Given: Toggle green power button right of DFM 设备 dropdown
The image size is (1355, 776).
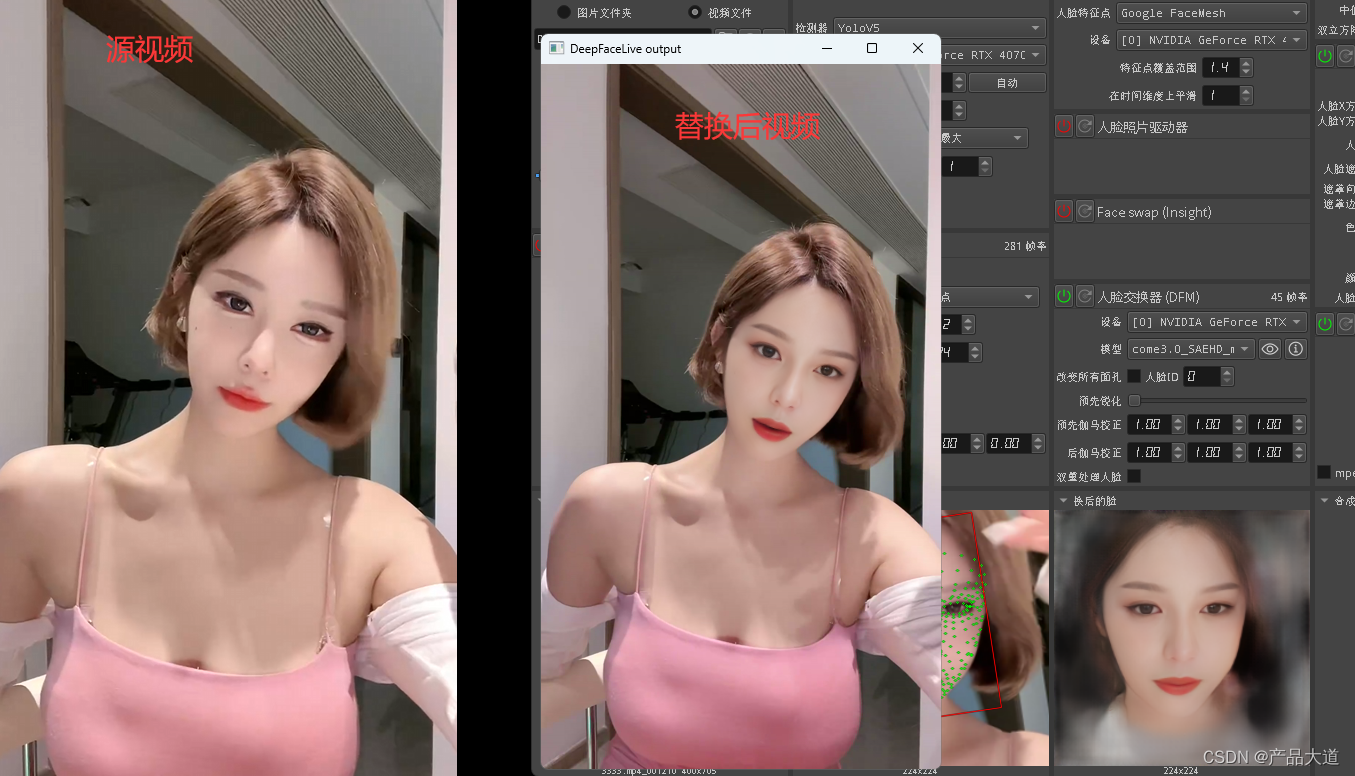Looking at the screenshot, I should pos(1325,323).
